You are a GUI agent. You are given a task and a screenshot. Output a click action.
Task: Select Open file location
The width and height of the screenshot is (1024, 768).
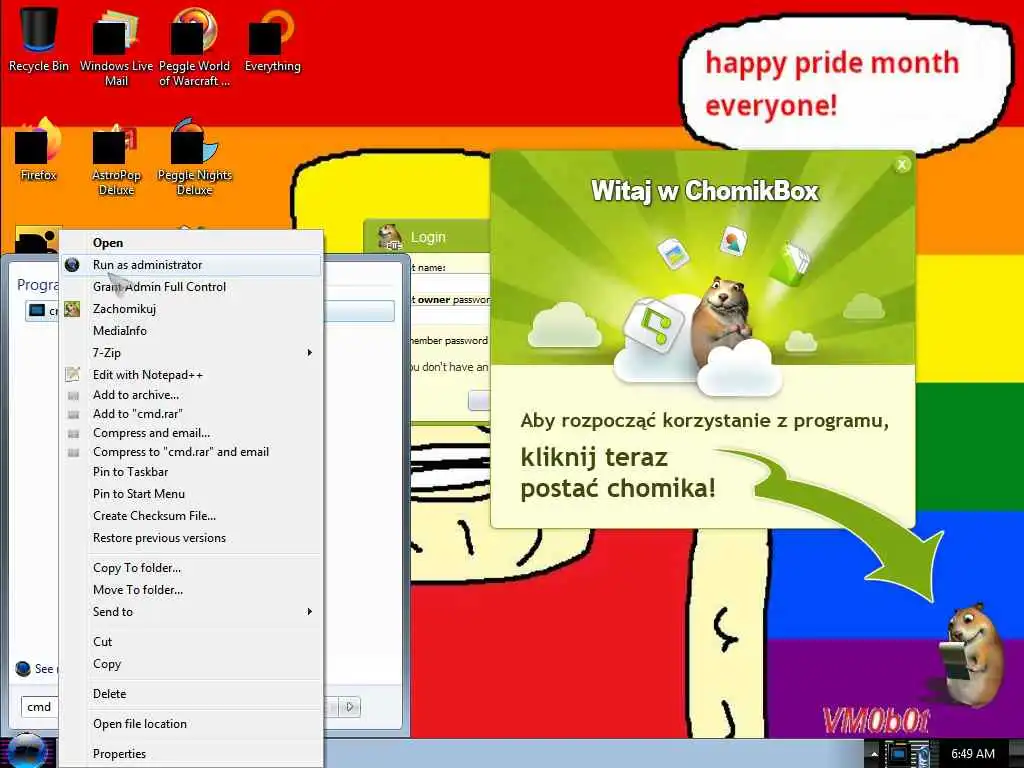191,724
